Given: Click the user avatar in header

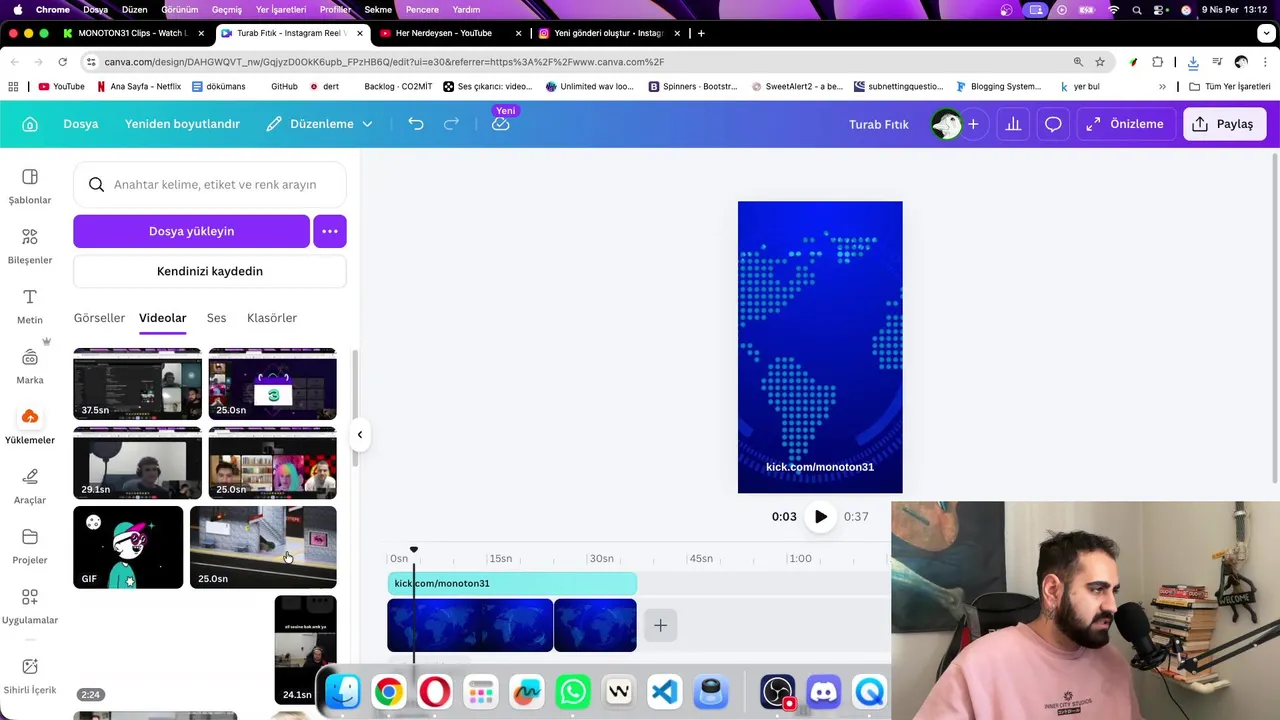Looking at the screenshot, I should 946,124.
